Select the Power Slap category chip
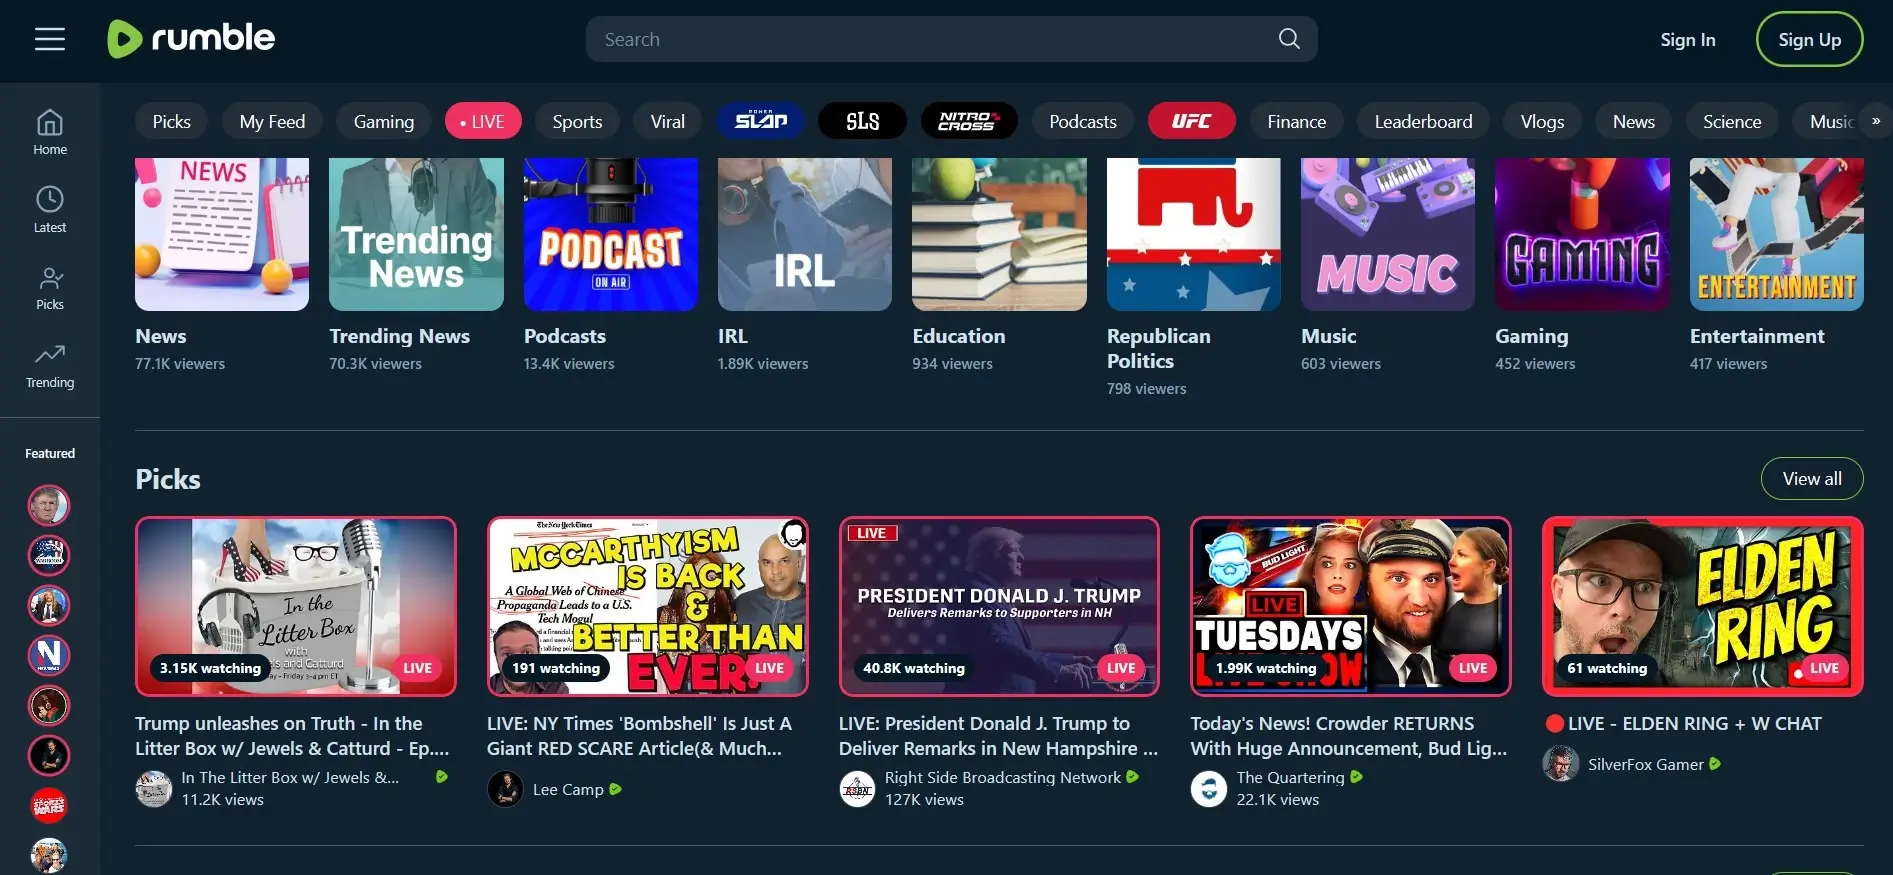 coord(761,121)
